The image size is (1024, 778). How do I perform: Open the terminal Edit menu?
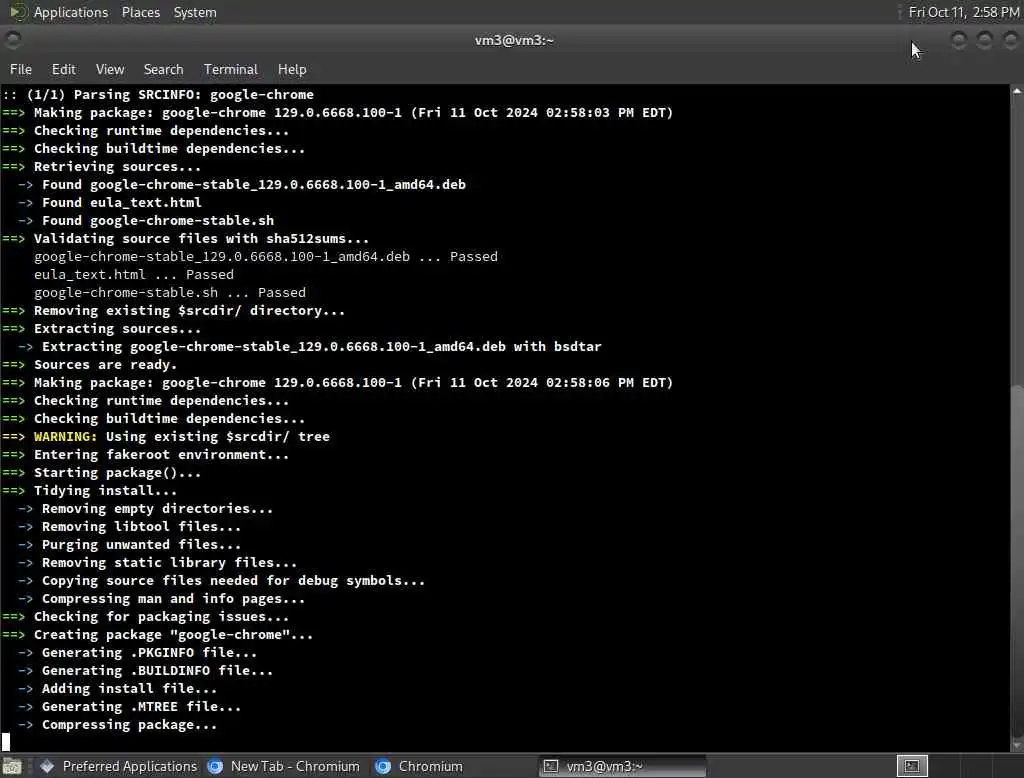point(63,69)
